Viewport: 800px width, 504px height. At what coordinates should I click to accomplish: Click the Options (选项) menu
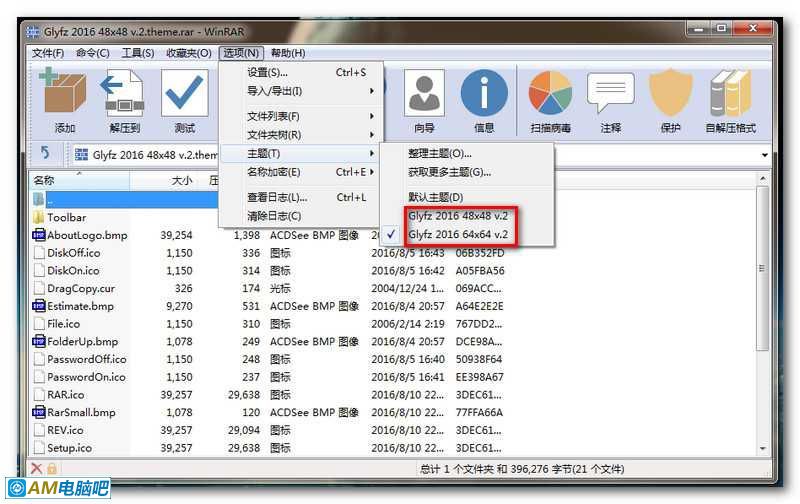point(241,53)
